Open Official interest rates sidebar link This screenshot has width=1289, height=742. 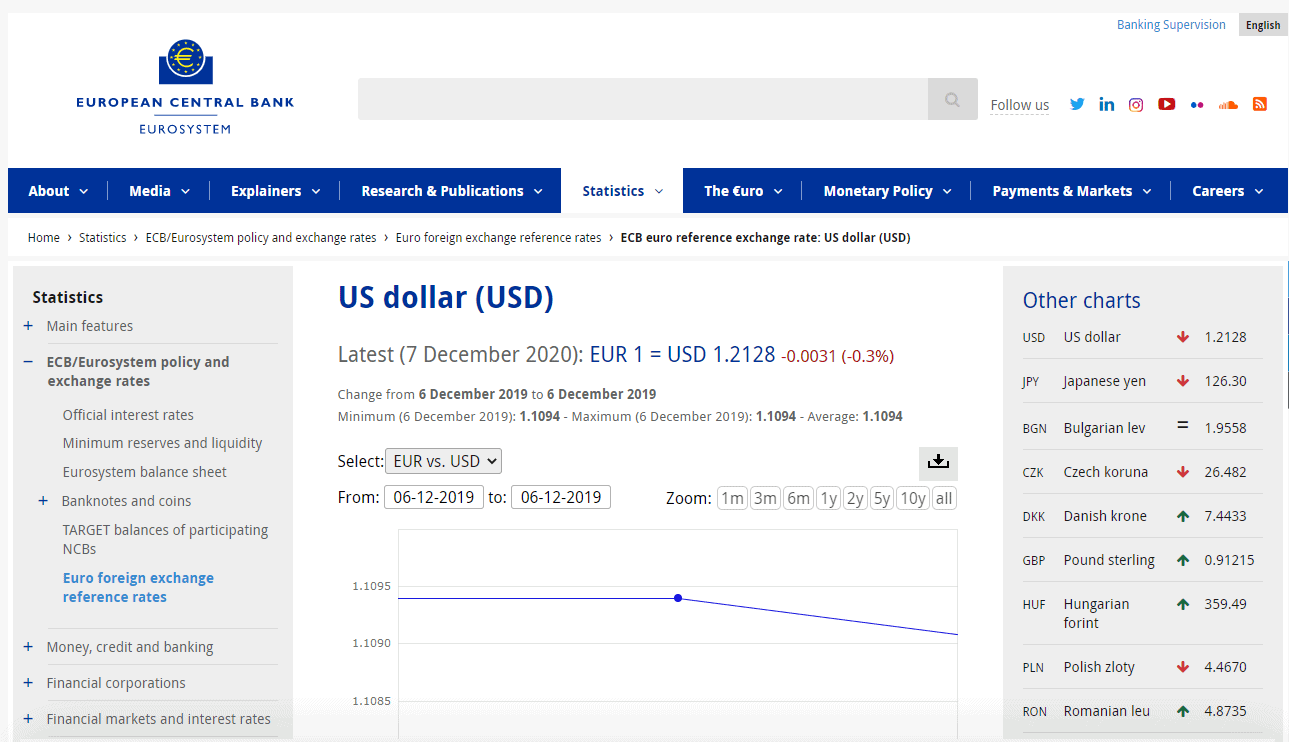pos(128,415)
